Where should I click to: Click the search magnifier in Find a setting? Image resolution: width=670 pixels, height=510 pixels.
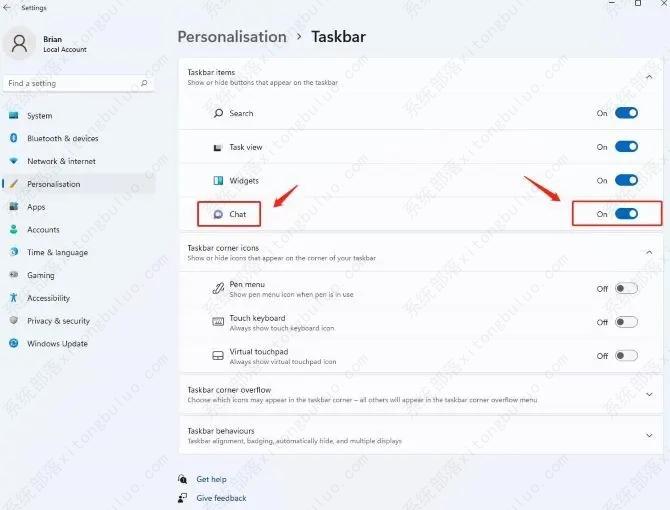[144, 83]
